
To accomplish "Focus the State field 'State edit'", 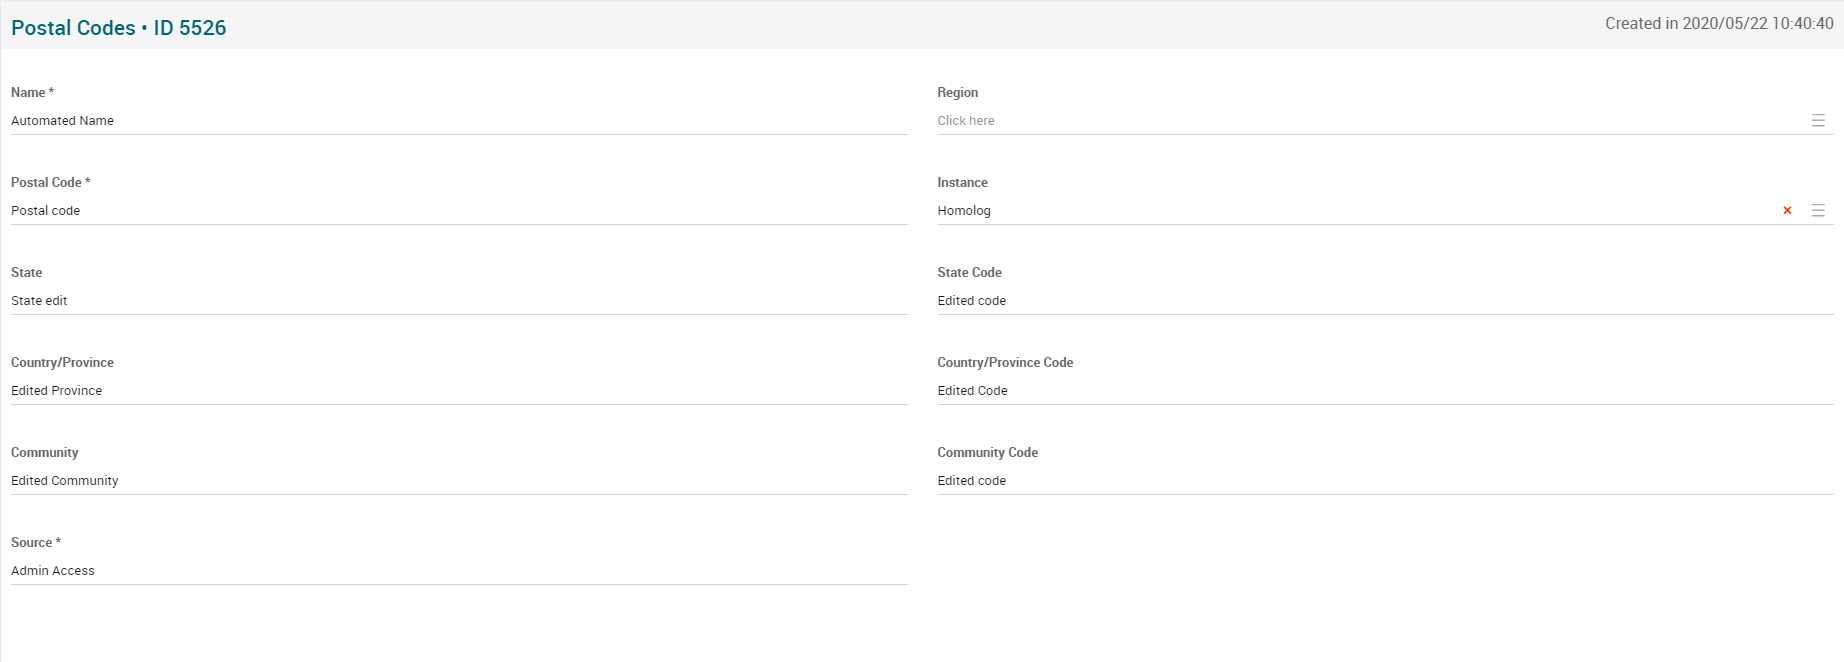I will tap(458, 301).
